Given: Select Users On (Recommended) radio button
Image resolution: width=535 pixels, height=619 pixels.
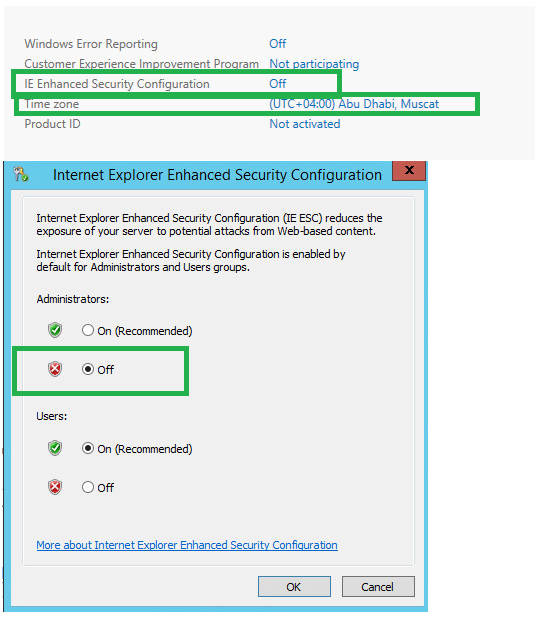Looking at the screenshot, I should pyautogui.click(x=88, y=448).
